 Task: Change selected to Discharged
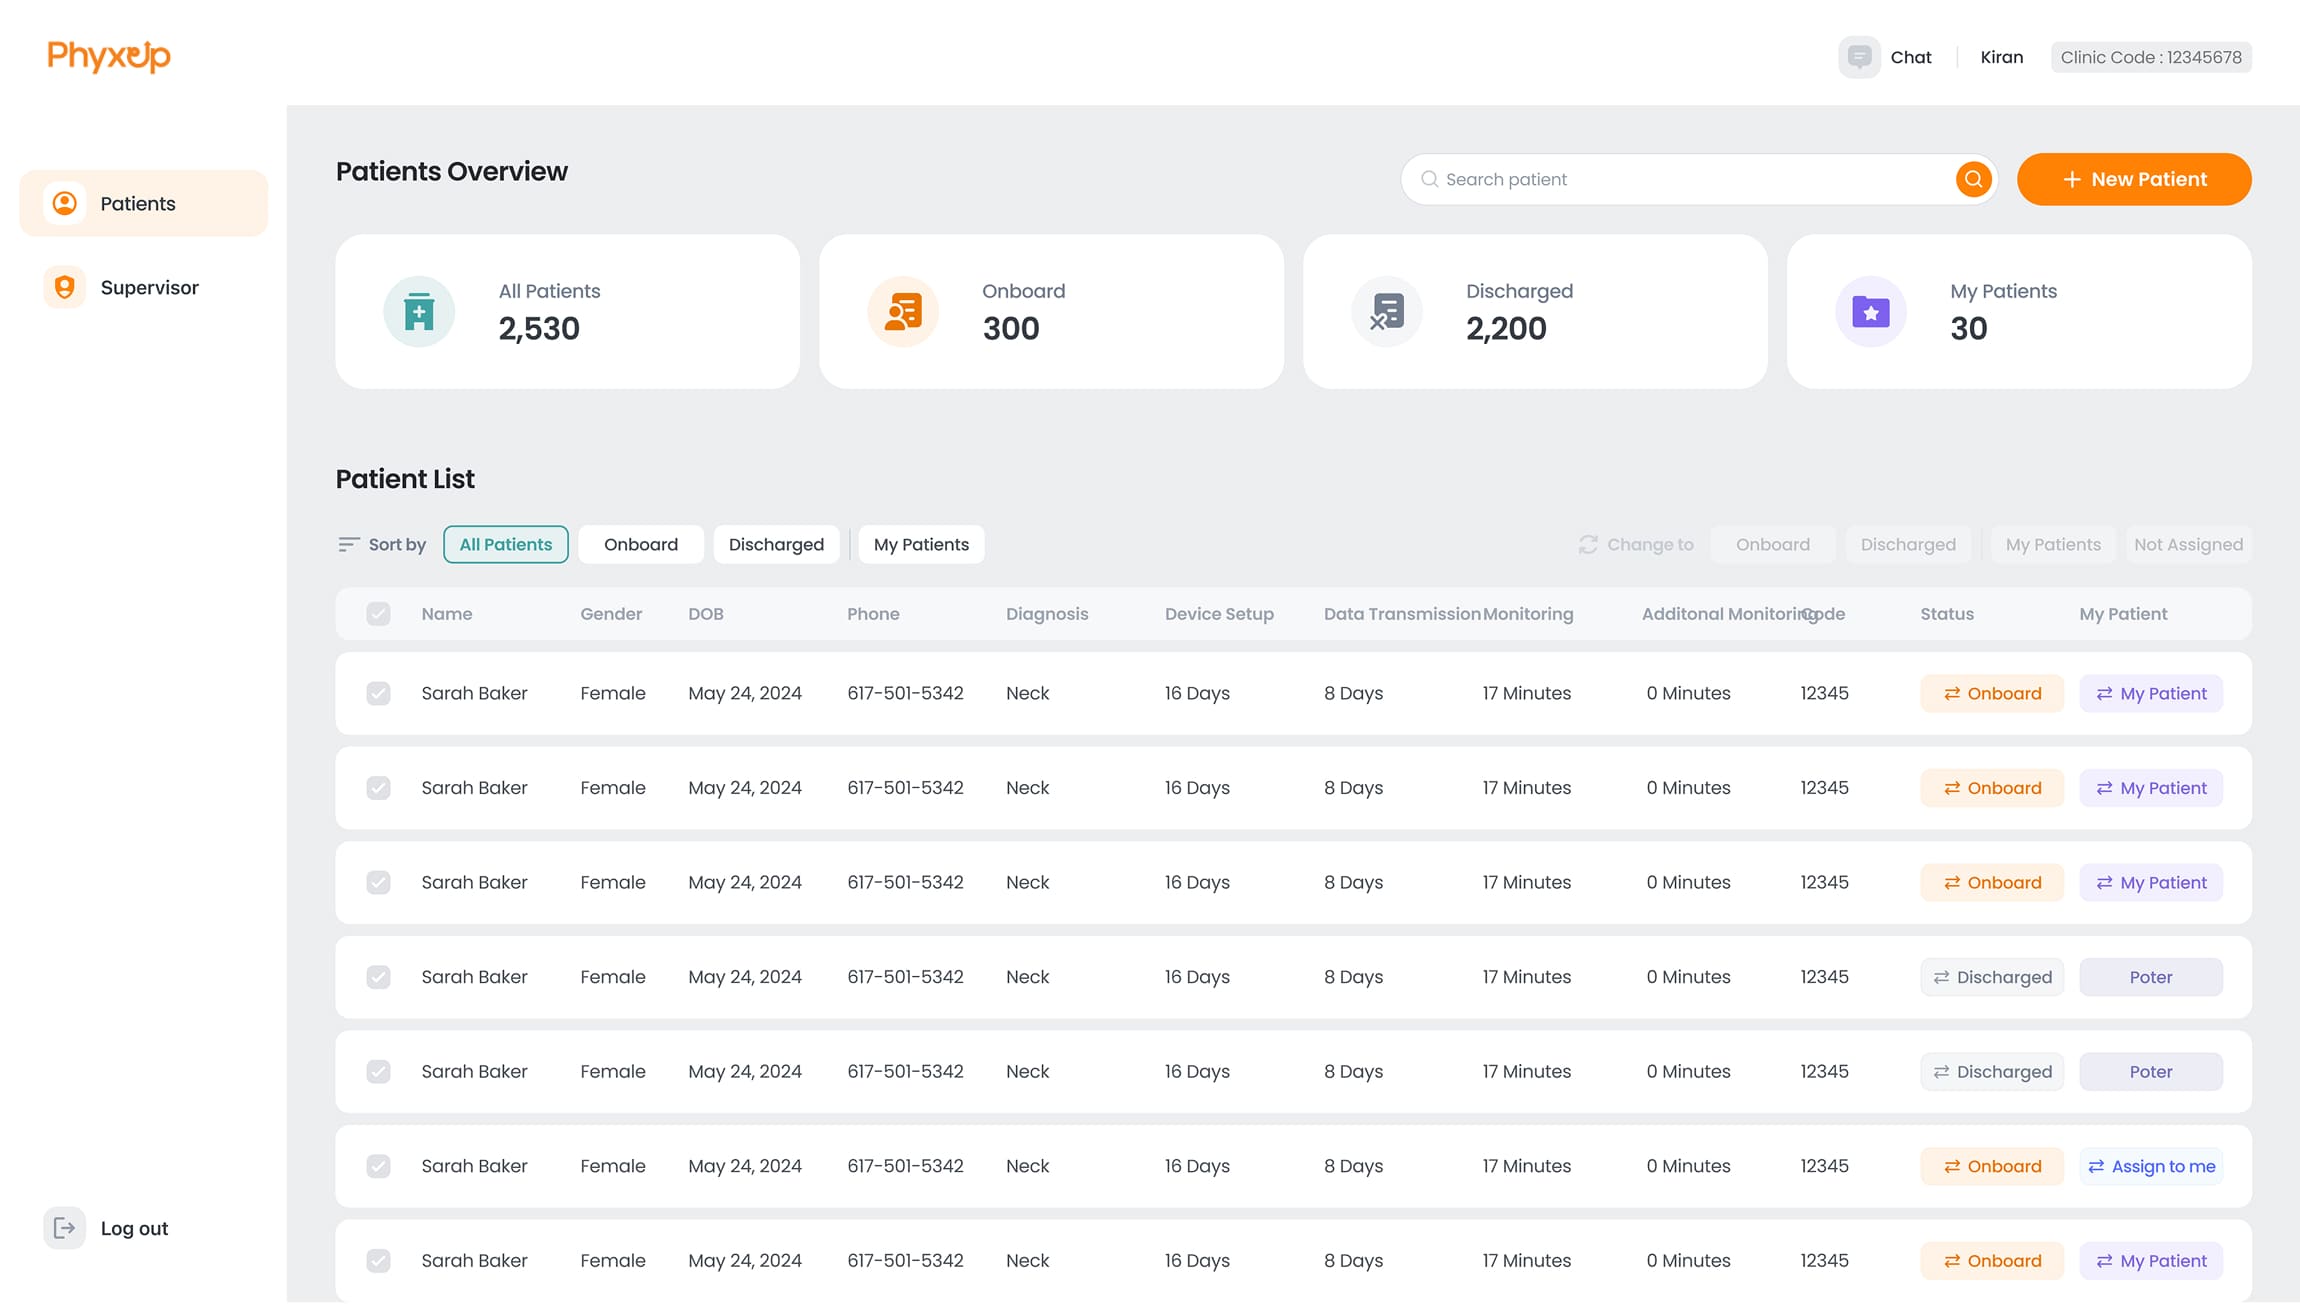(x=1908, y=544)
